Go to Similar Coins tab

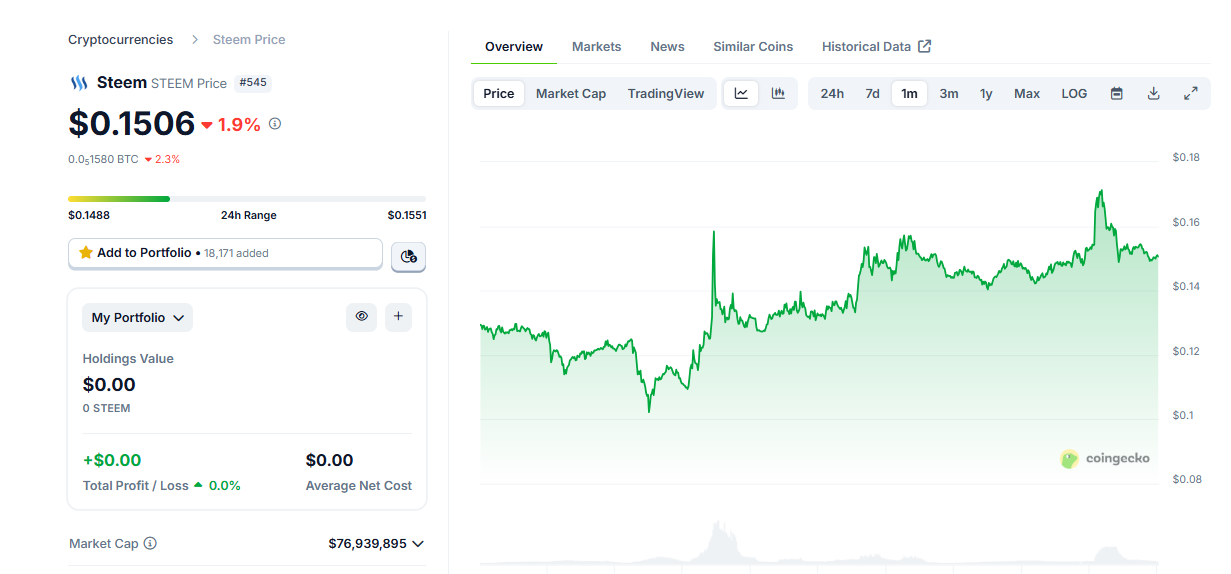(753, 46)
